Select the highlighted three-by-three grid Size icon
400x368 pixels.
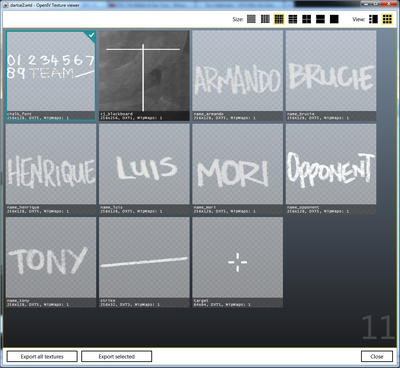tap(279, 19)
